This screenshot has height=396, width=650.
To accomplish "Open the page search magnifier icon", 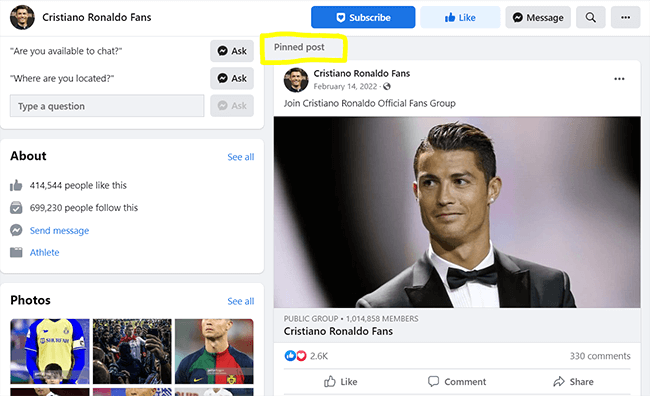I will (x=591, y=17).
